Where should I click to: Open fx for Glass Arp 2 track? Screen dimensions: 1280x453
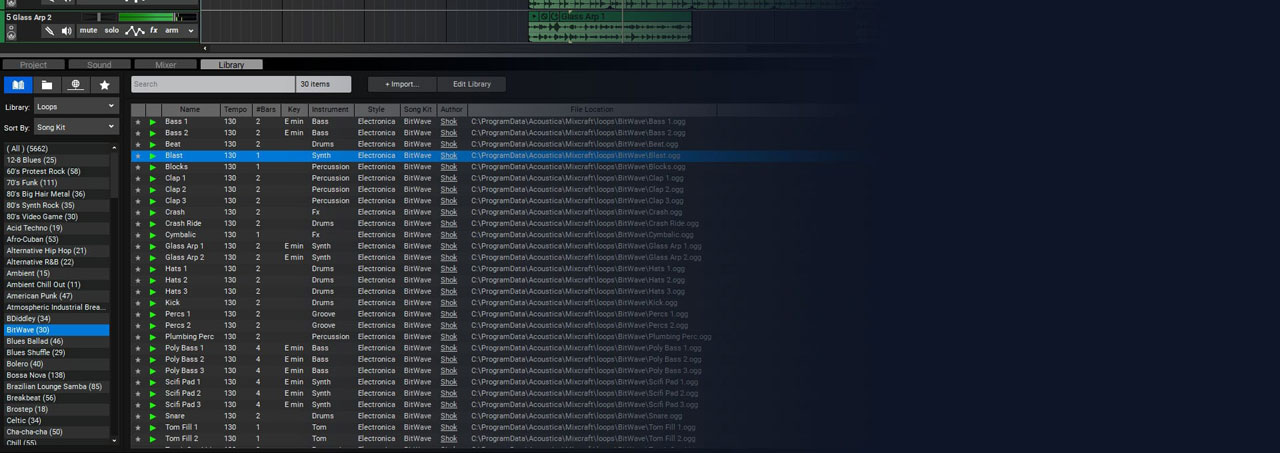[154, 31]
